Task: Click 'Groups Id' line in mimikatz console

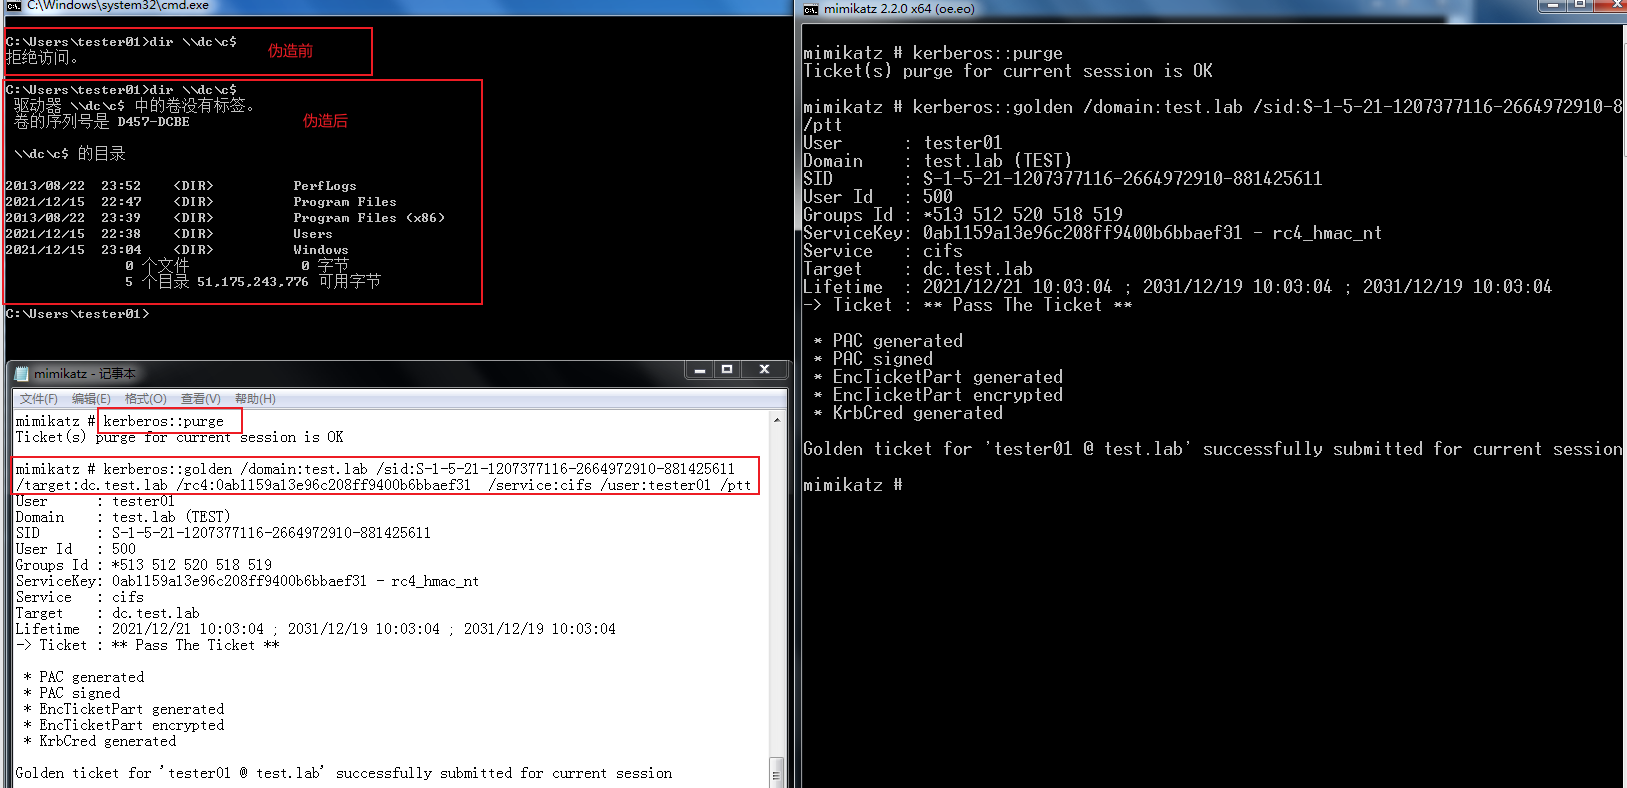Action: 963,215
